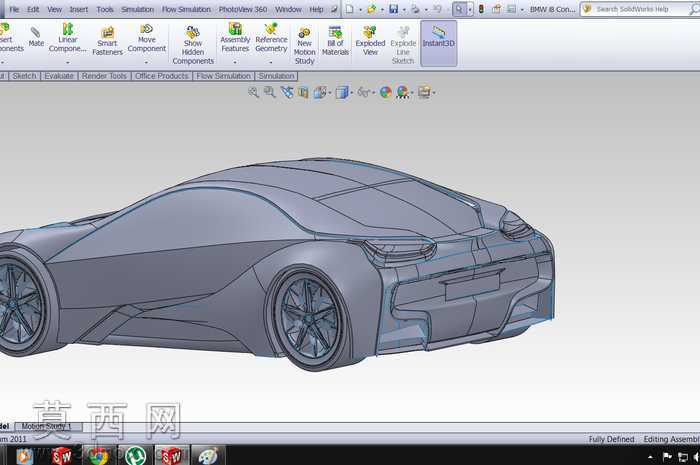Click Rebuild traffic light icon

click(x=481, y=9)
